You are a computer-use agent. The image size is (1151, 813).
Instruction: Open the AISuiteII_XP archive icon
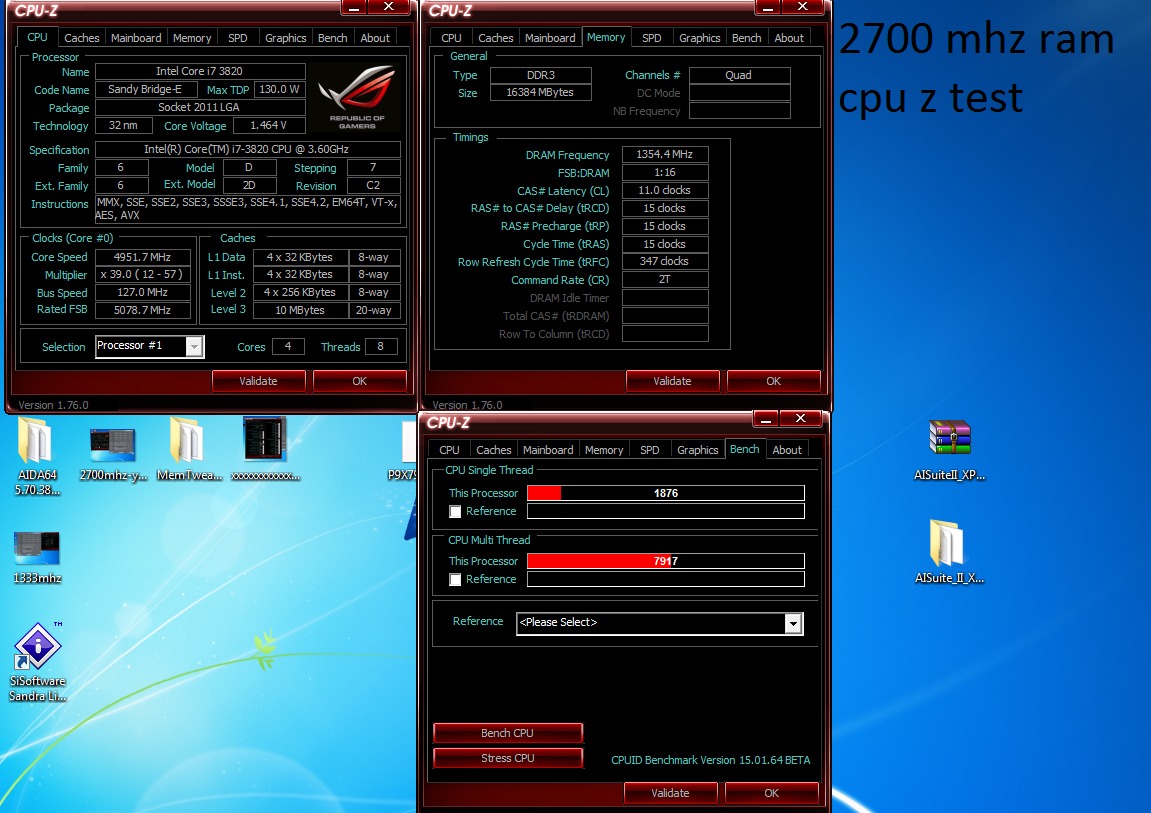point(949,451)
